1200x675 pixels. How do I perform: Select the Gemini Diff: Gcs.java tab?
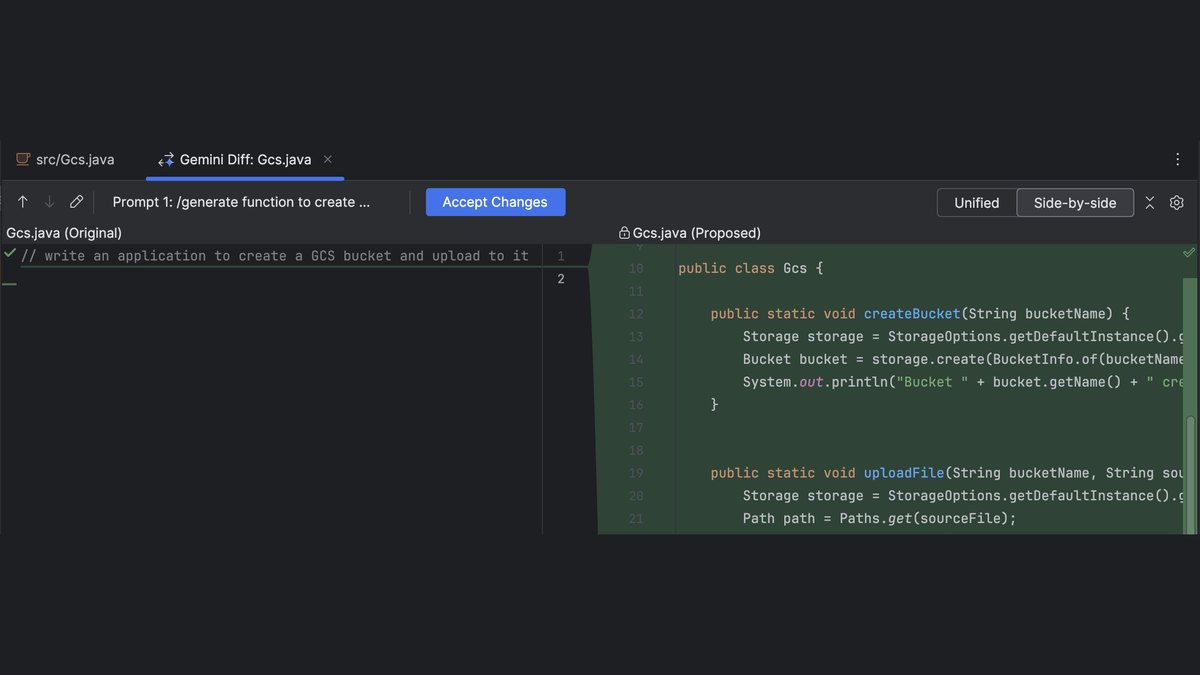point(245,159)
